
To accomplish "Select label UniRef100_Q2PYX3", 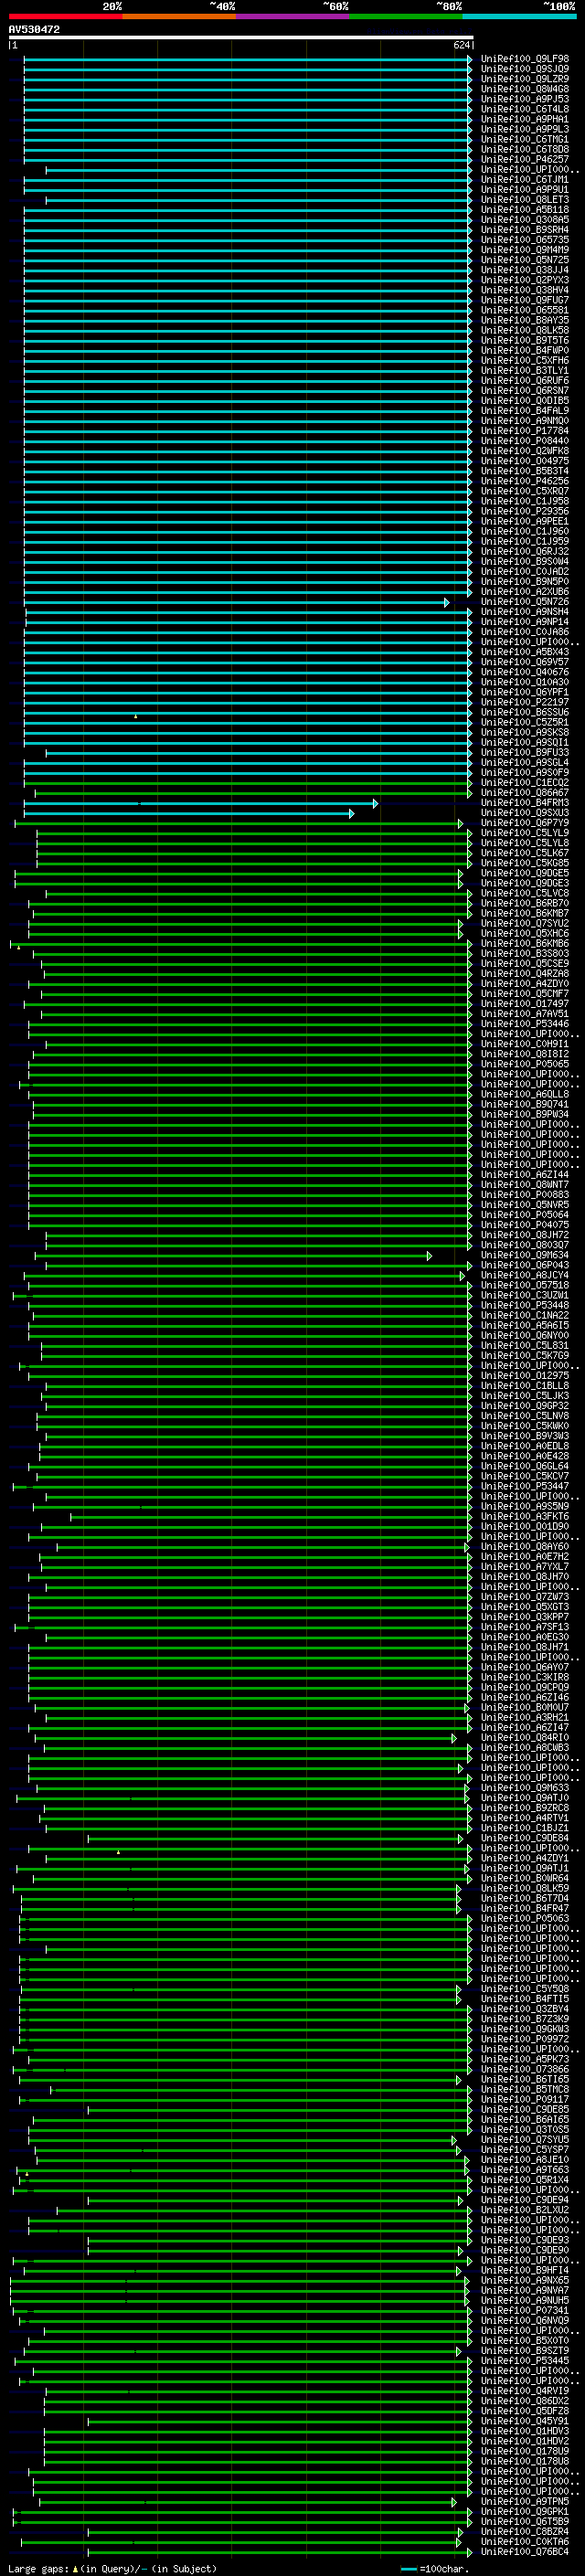I will pos(525,280).
